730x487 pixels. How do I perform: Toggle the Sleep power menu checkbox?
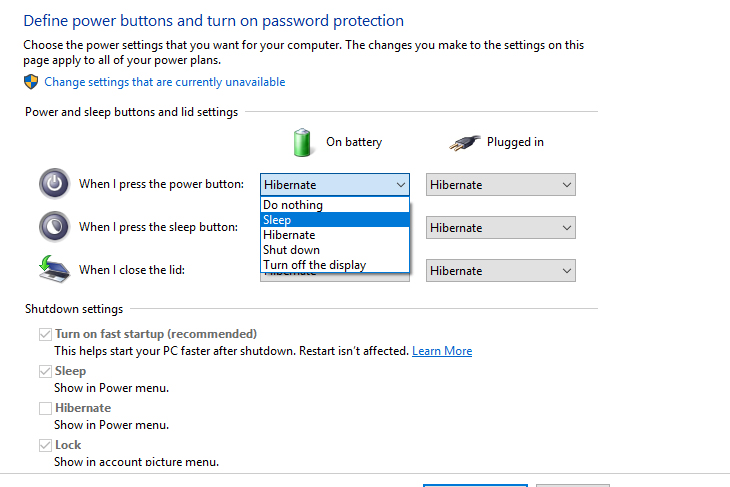click(x=45, y=371)
